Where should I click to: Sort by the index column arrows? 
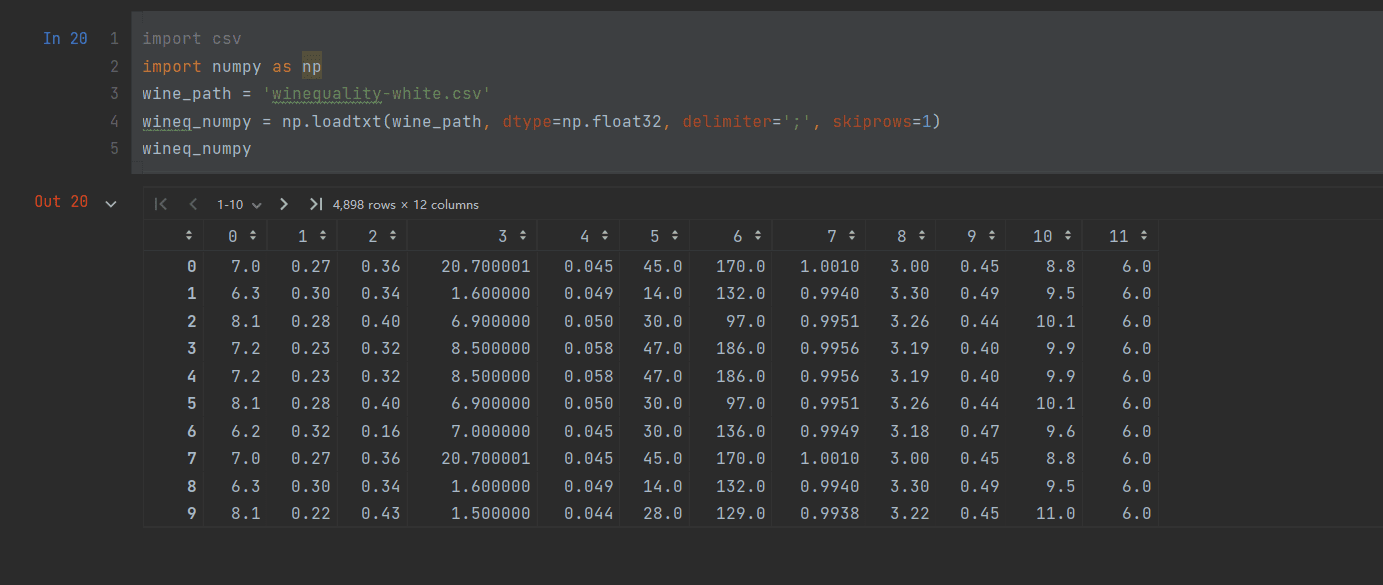coord(189,236)
